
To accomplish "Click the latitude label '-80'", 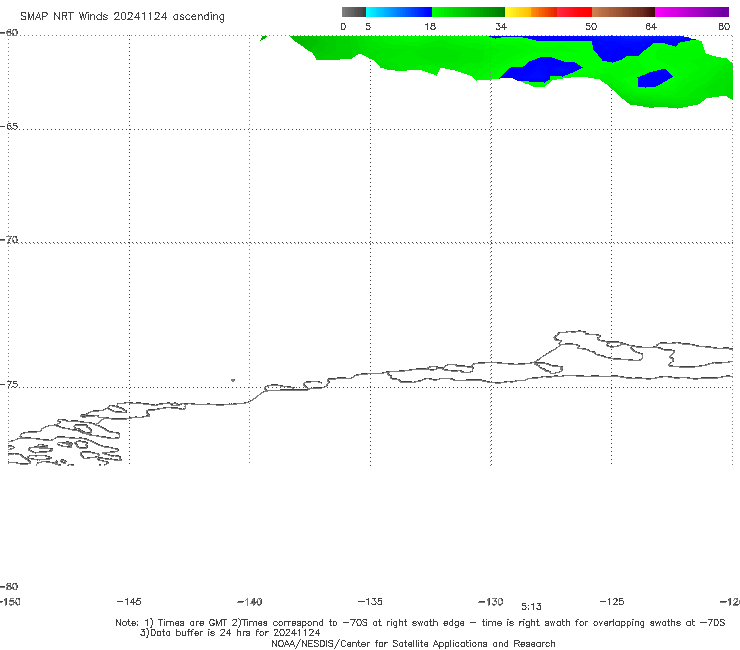I will click(x=9, y=586).
